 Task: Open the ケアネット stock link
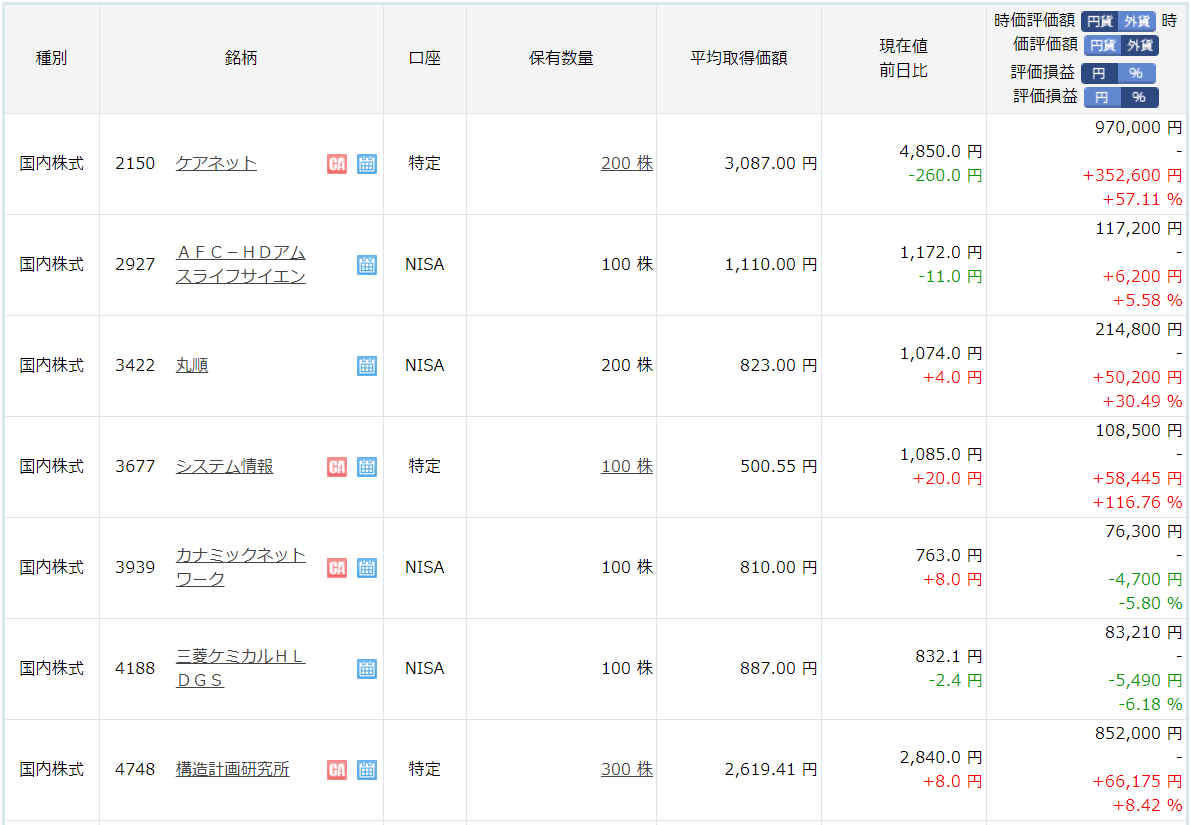coord(216,163)
